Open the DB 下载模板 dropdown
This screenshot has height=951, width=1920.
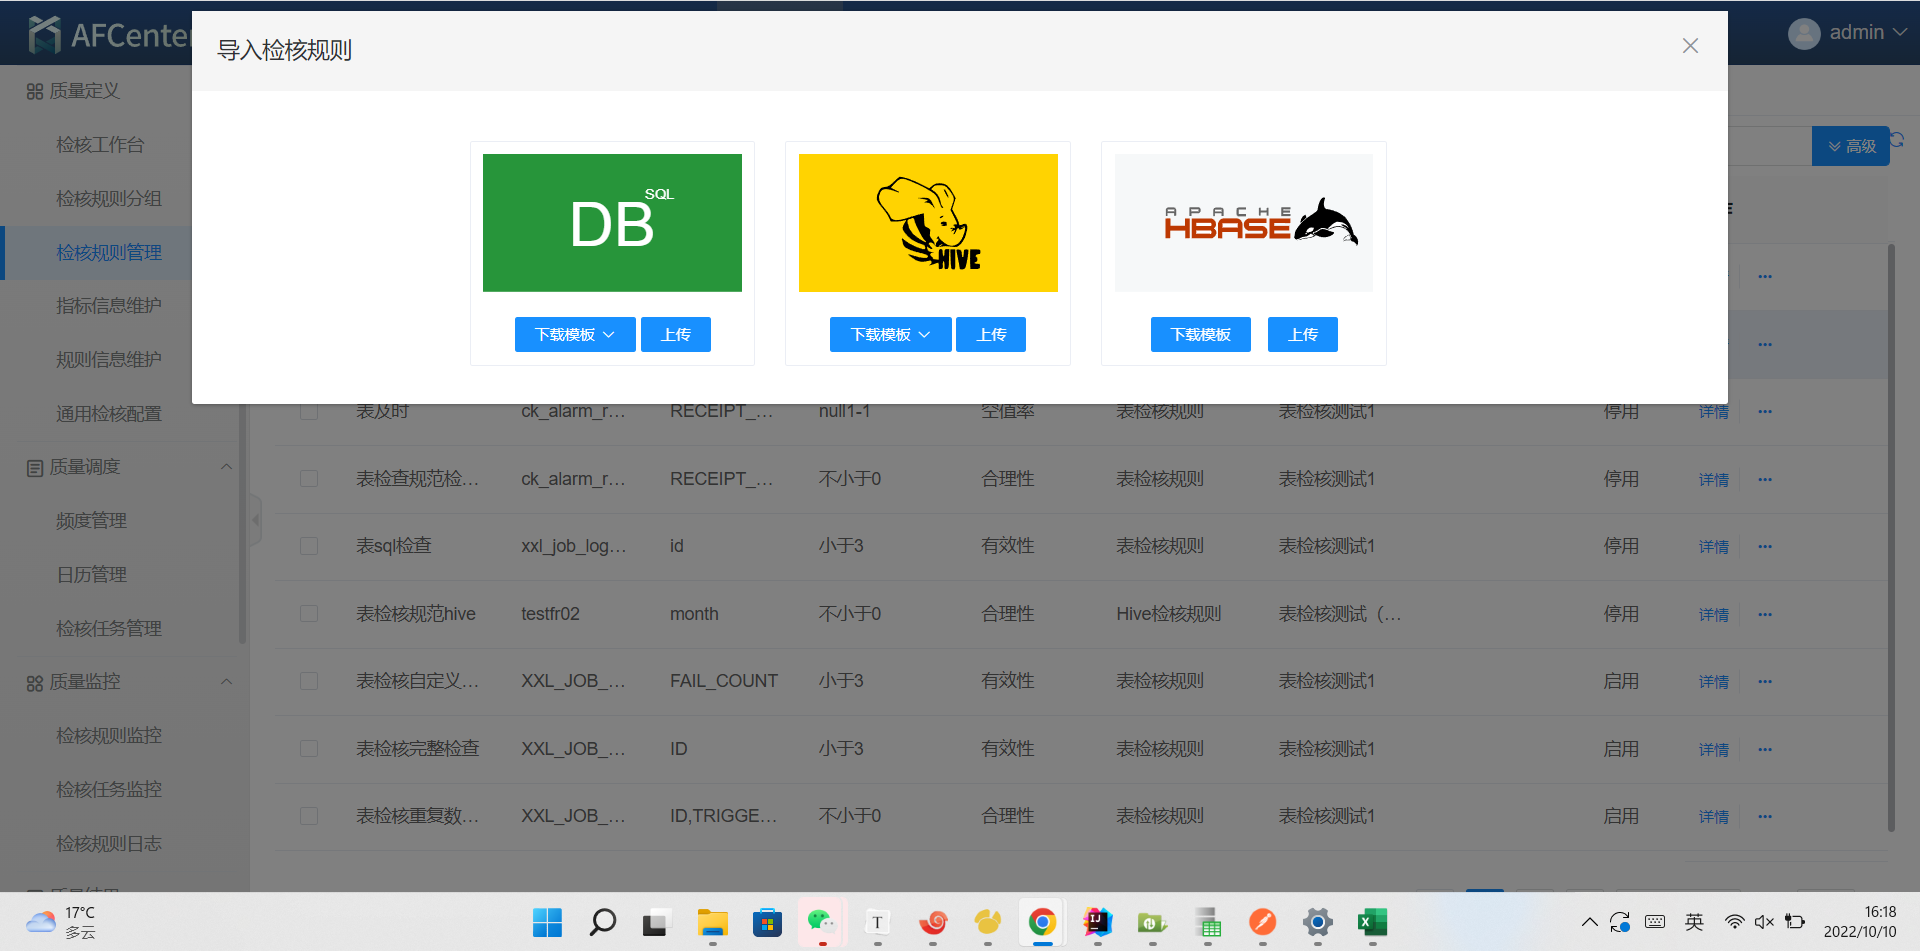click(575, 335)
